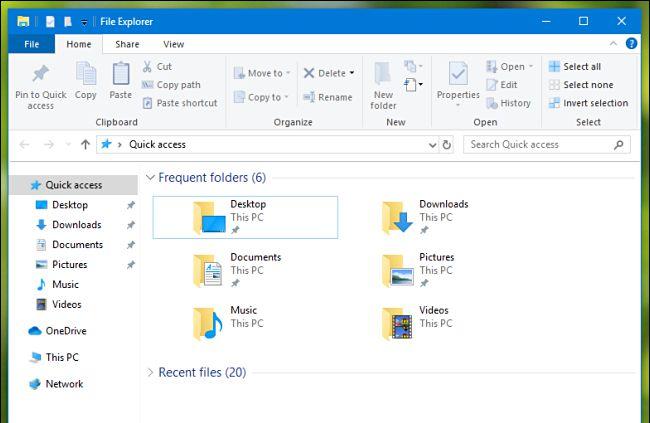Collapse the Frequent folders group
Viewport: 650px width, 423px height.
[x=150, y=177]
